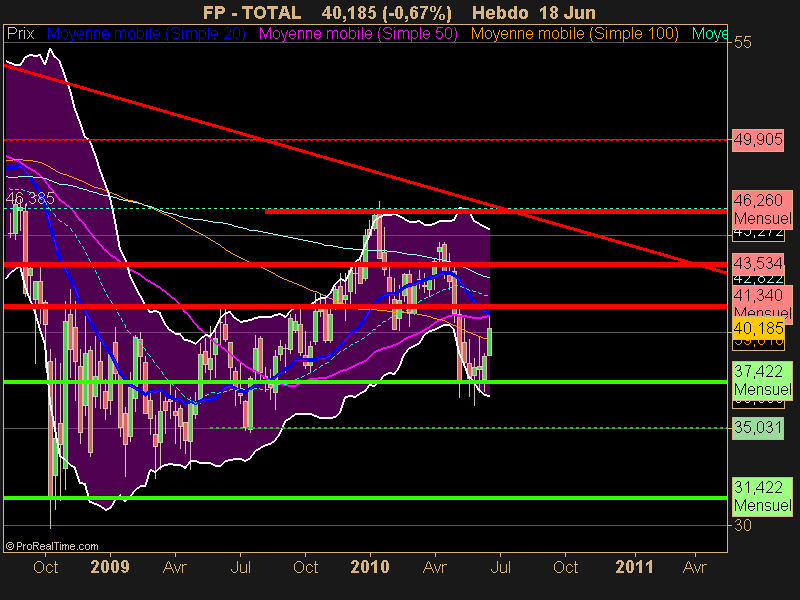800x600 pixels.
Task: Click the 46,260 Mensuel resistance label
Action: coord(762,209)
